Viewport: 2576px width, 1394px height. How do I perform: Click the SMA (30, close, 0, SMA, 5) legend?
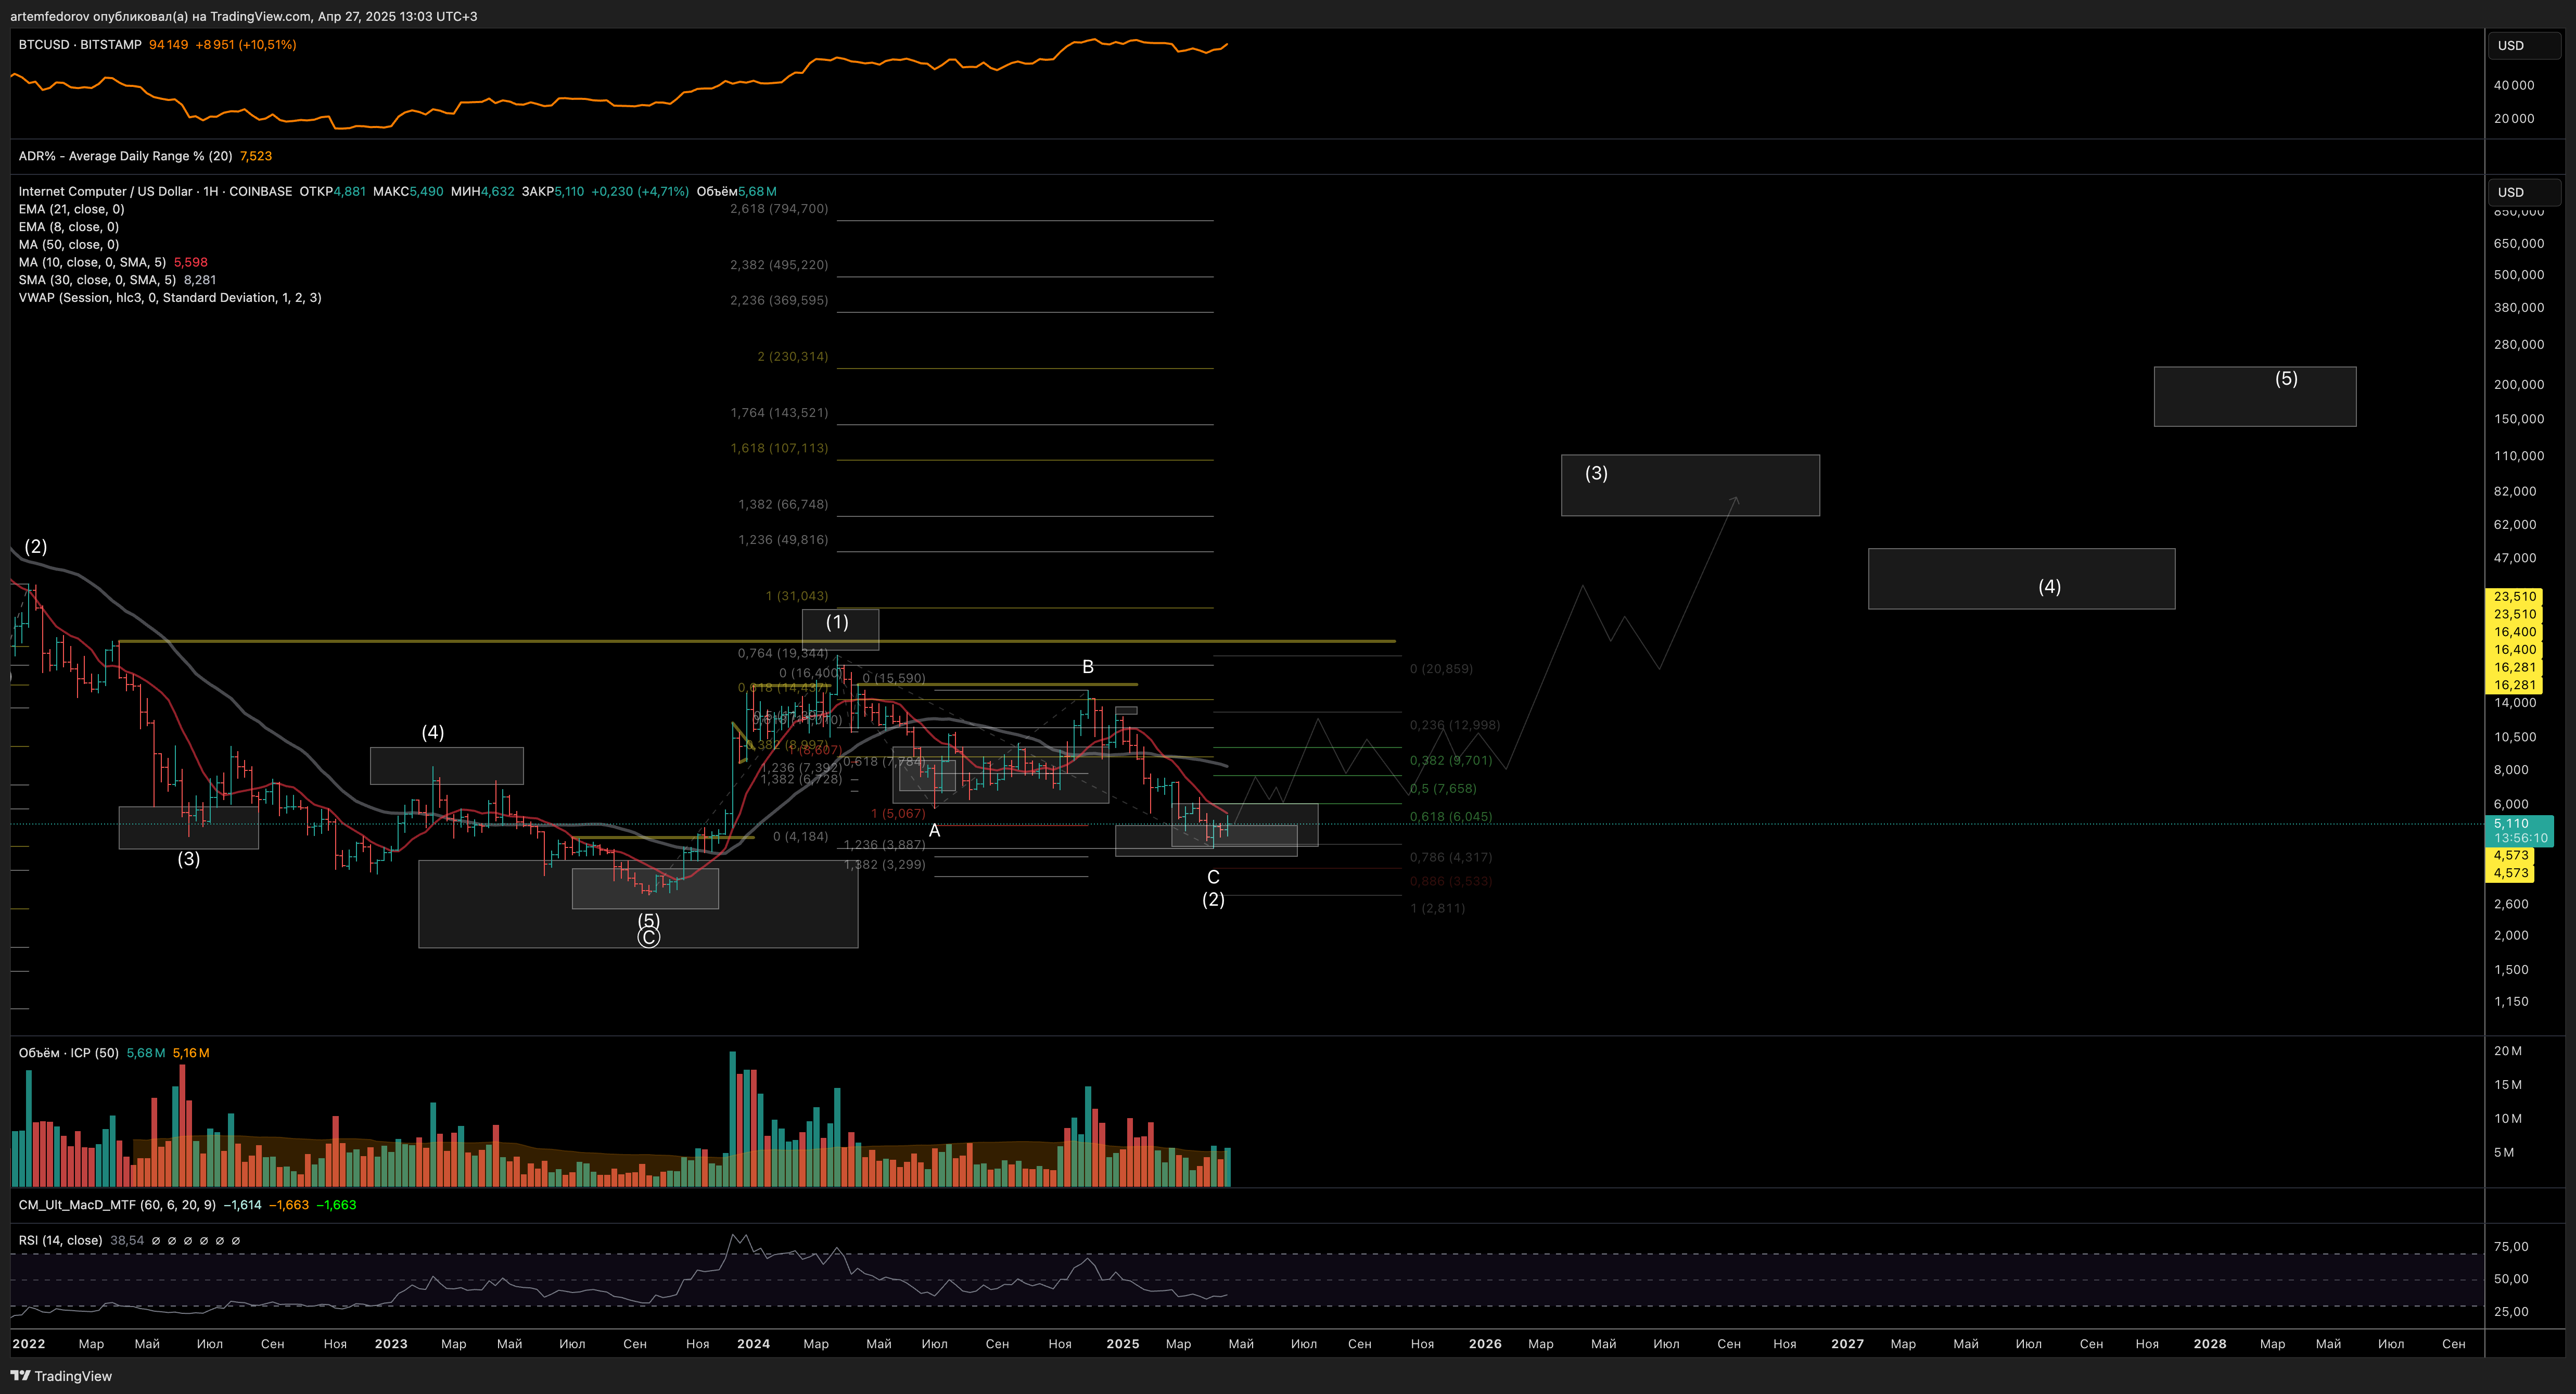97,280
